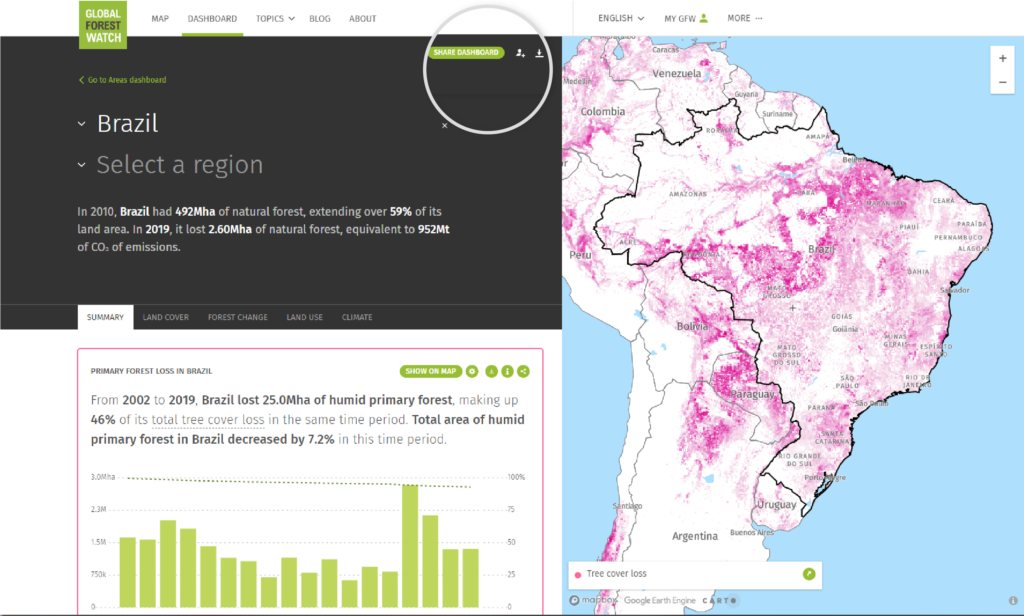This screenshot has width=1024, height=616.
Task: Open My GFW account
Action: pyautogui.click(x=686, y=18)
